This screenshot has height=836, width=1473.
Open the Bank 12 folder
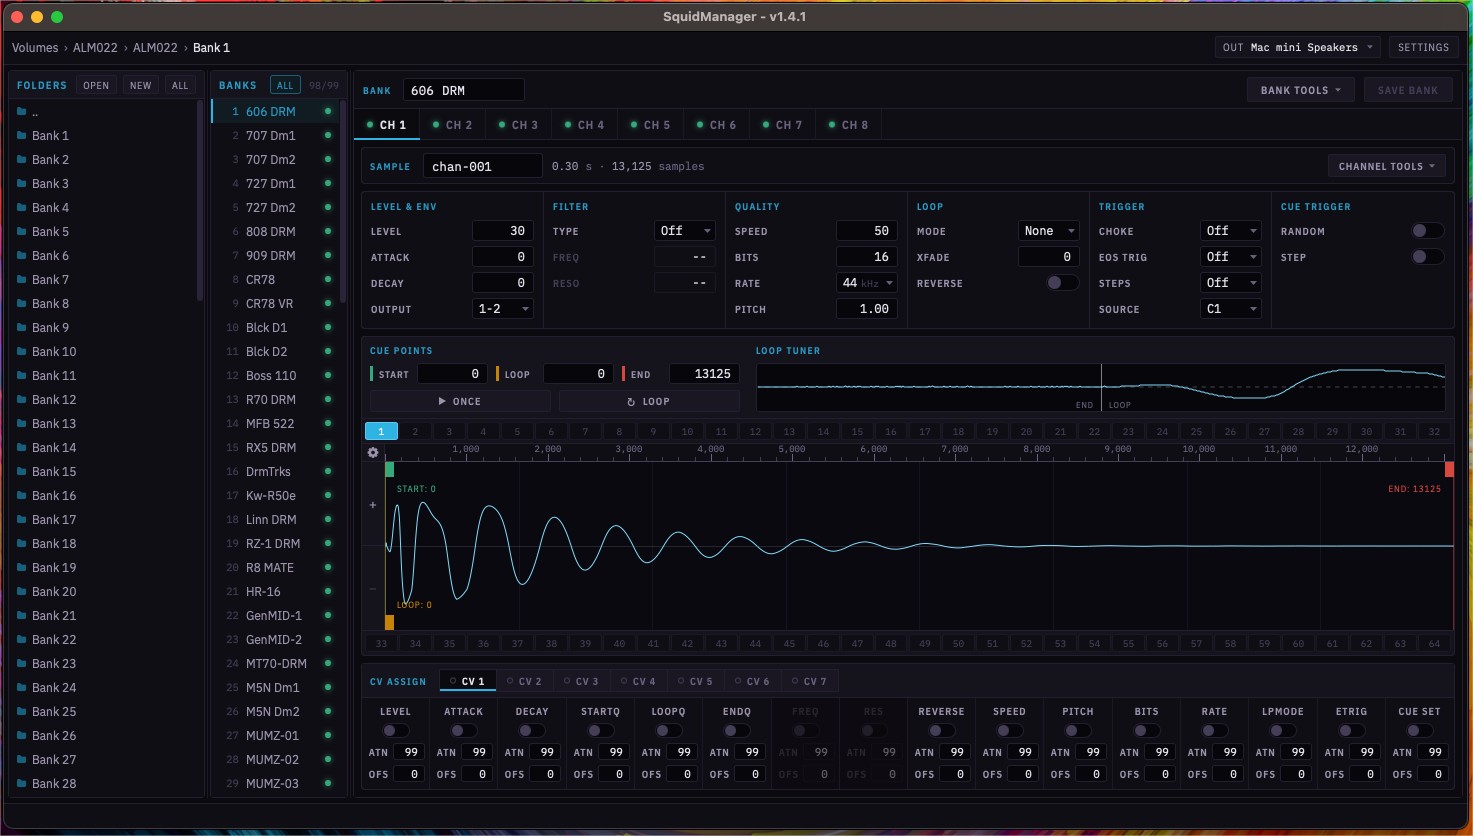(x=54, y=400)
